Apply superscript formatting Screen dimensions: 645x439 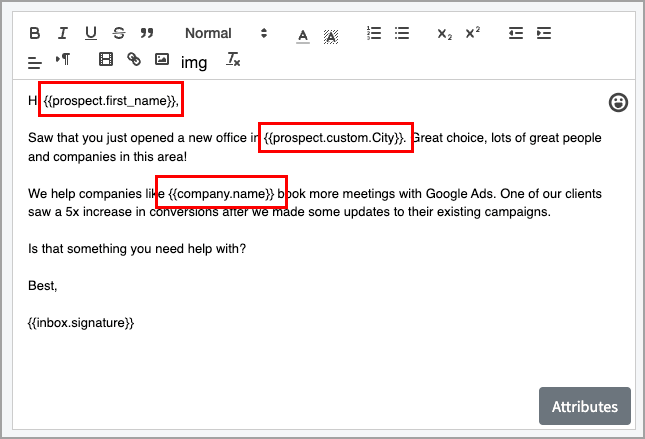(473, 33)
